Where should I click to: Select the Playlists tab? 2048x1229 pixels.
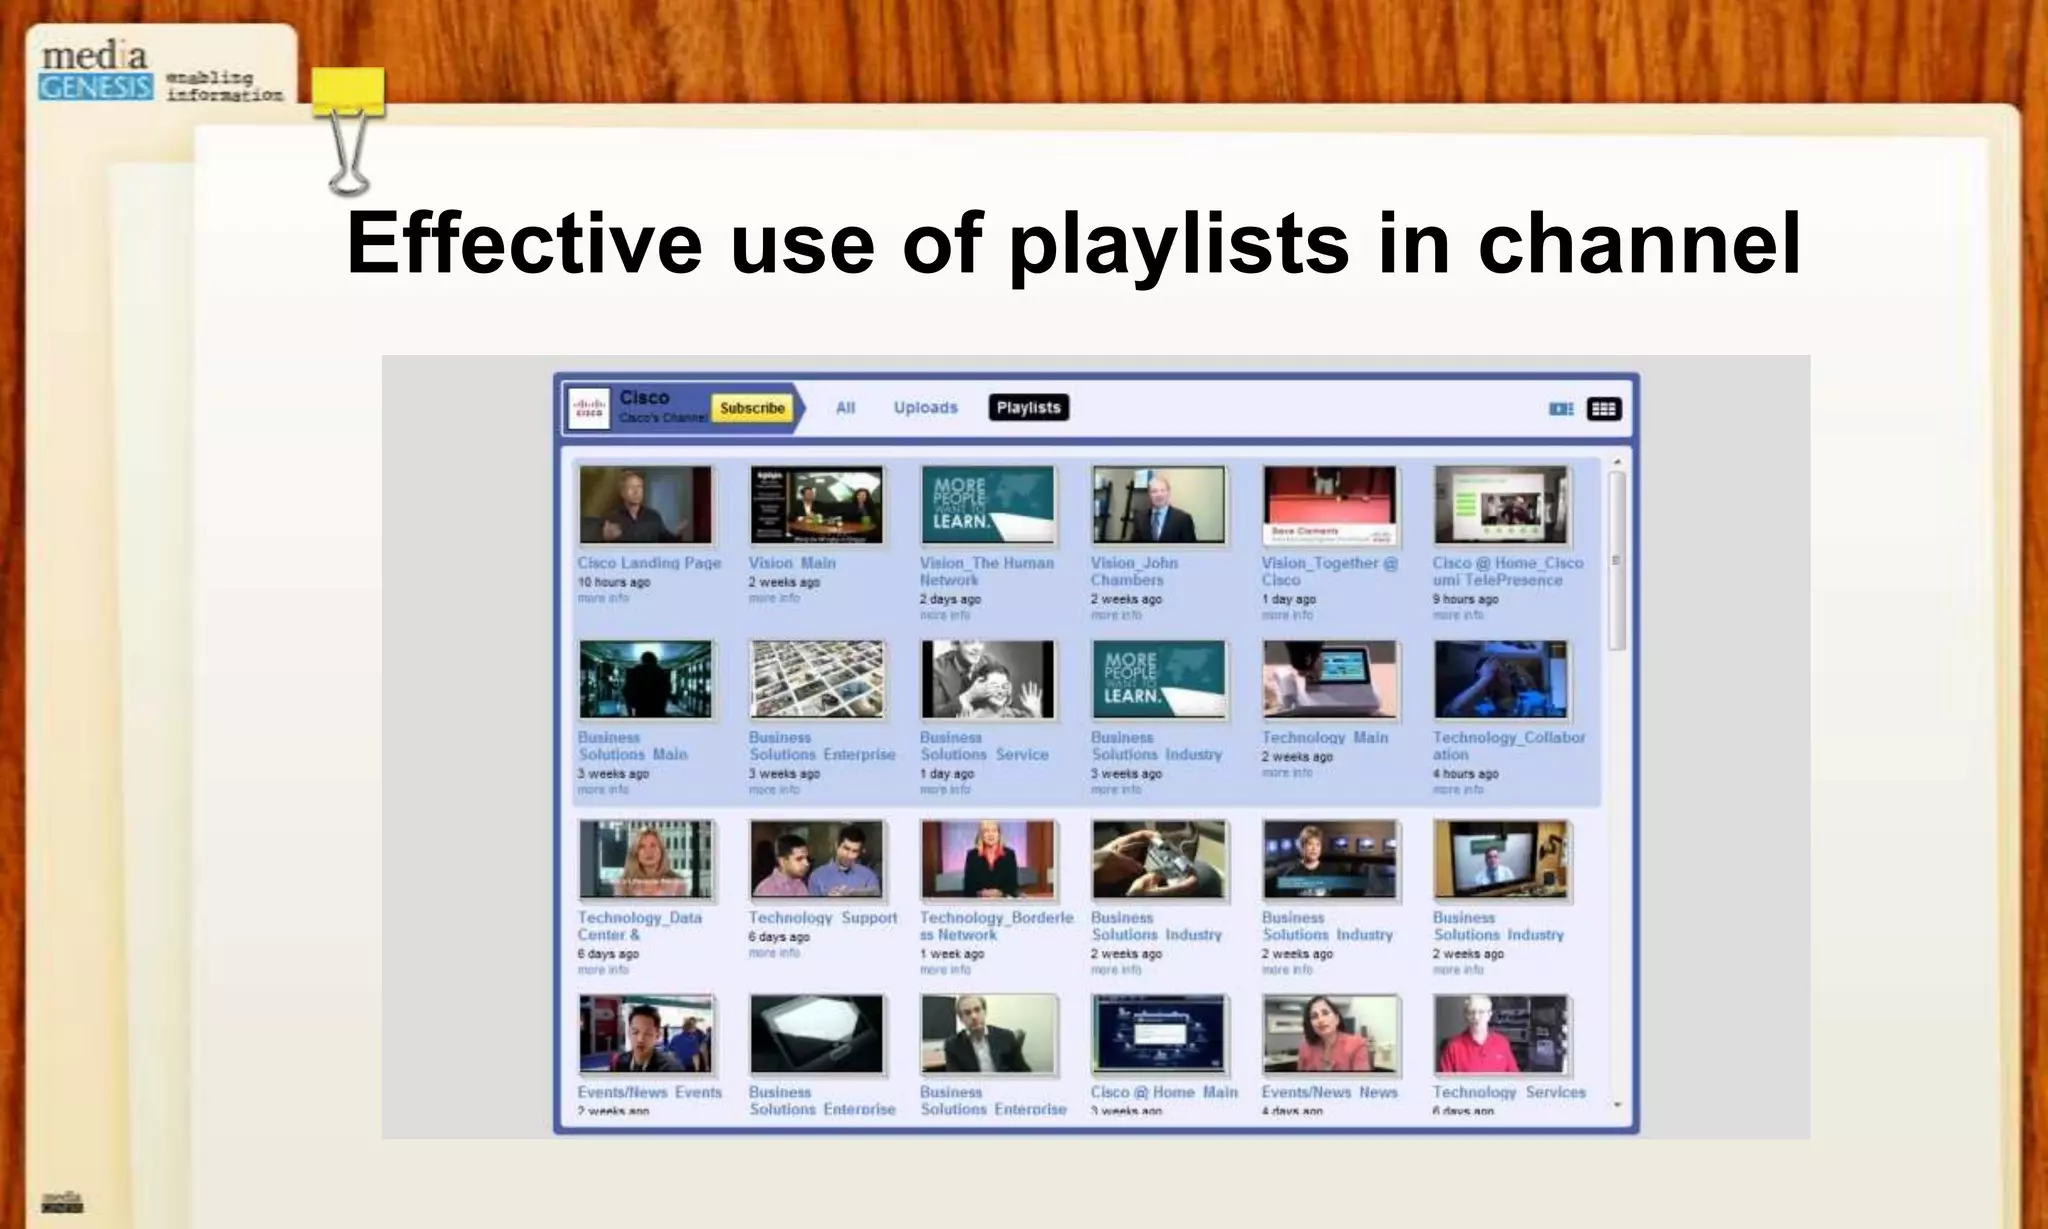(x=1028, y=408)
